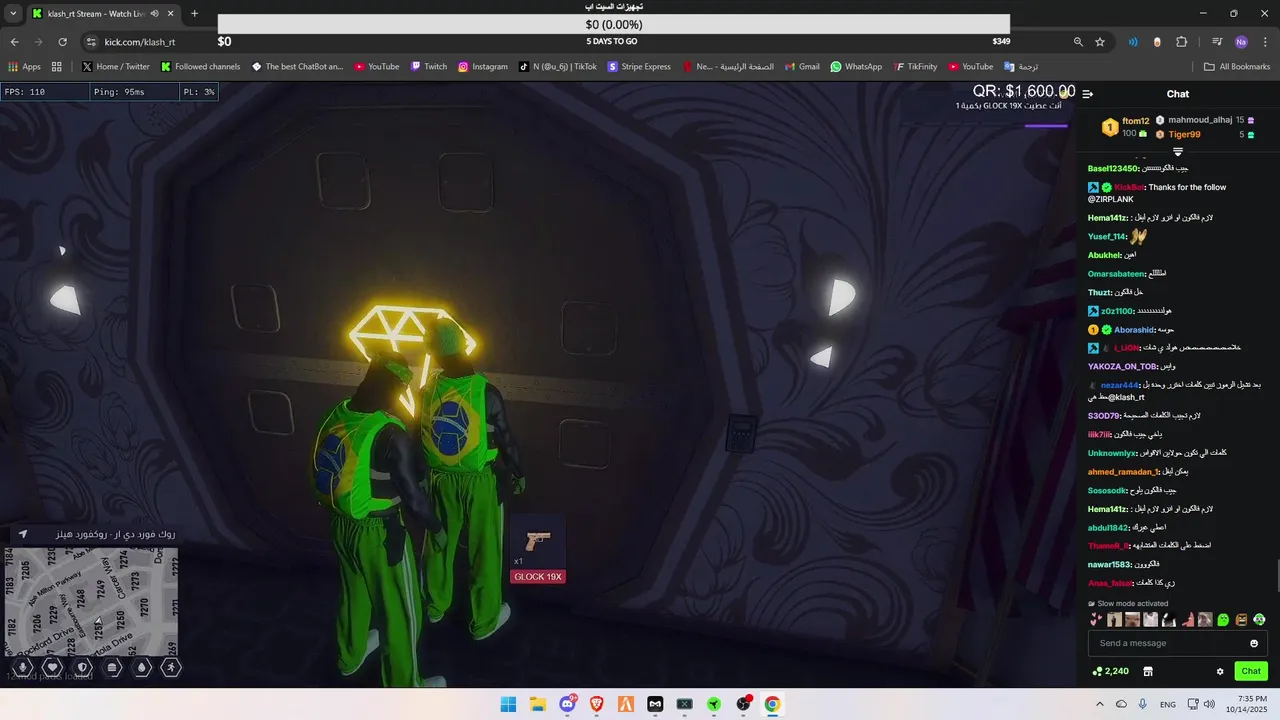
Task: Open mahmoud_alhaj's profile in the leaderboard
Action: pyautogui.click(x=1200, y=120)
